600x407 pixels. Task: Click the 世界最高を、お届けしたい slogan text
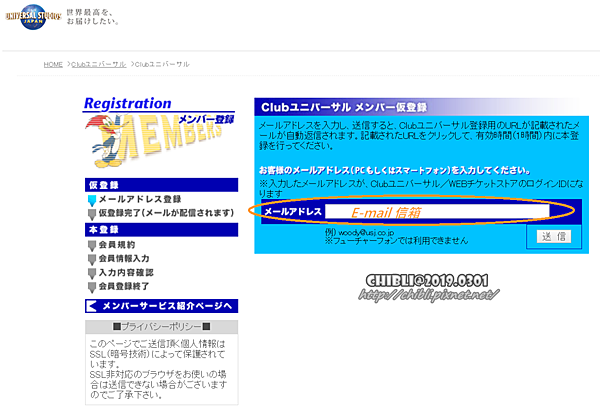(92, 17)
